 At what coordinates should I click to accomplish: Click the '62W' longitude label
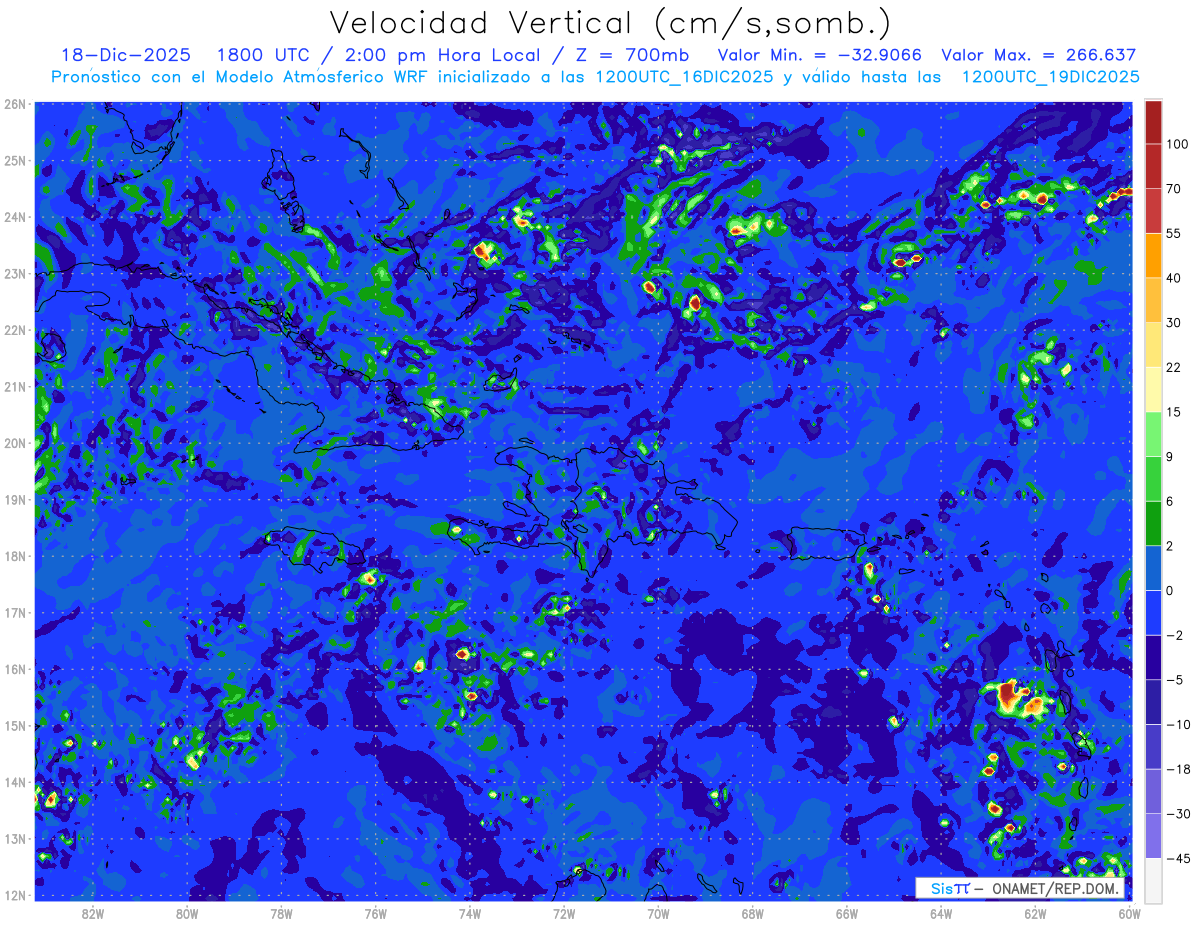[x=1036, y=913]
